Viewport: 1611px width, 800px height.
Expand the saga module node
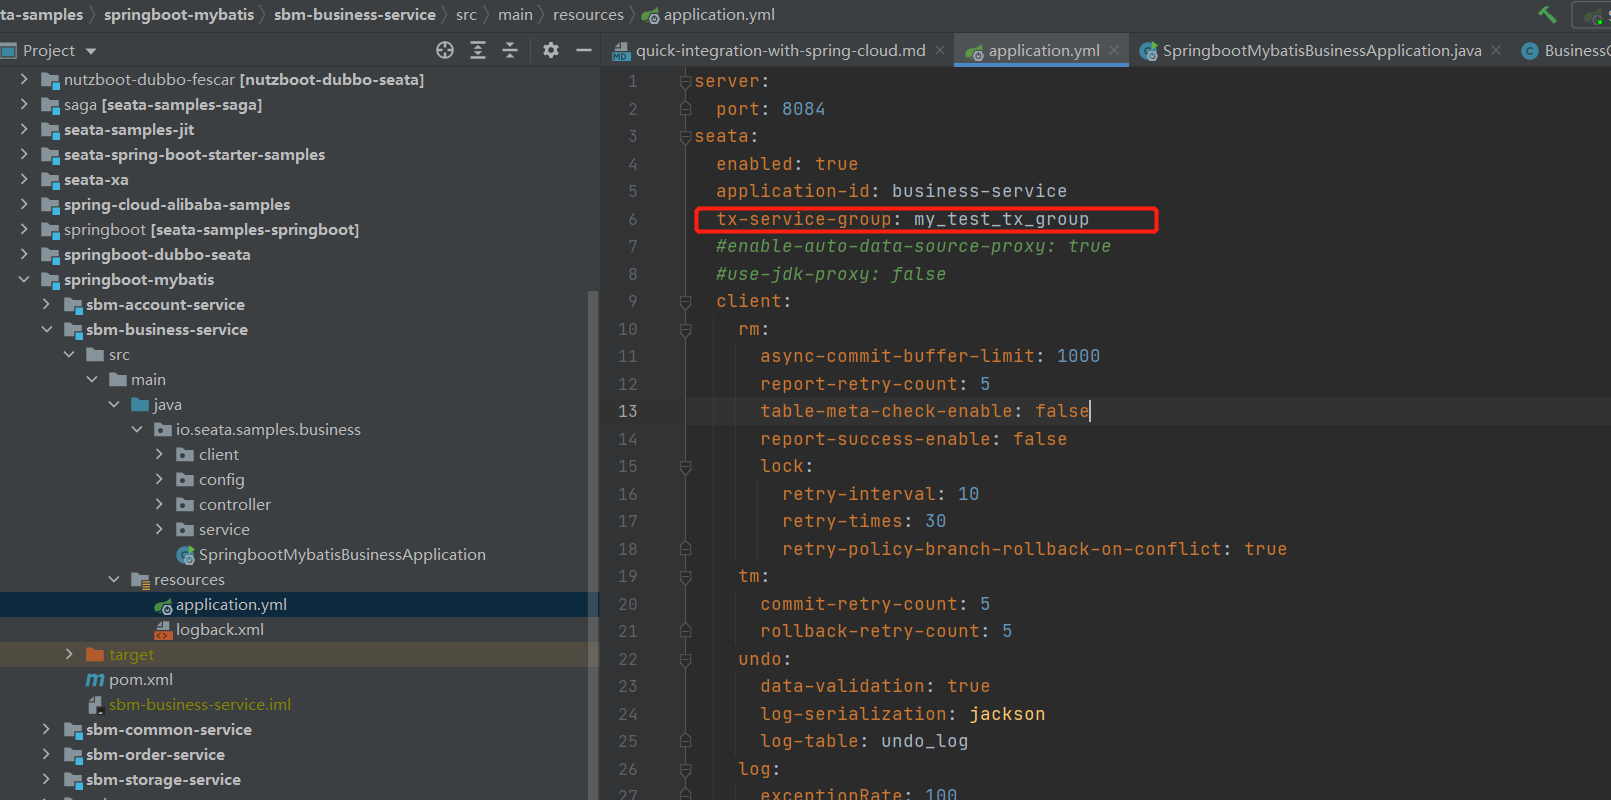tap(24, 104)
